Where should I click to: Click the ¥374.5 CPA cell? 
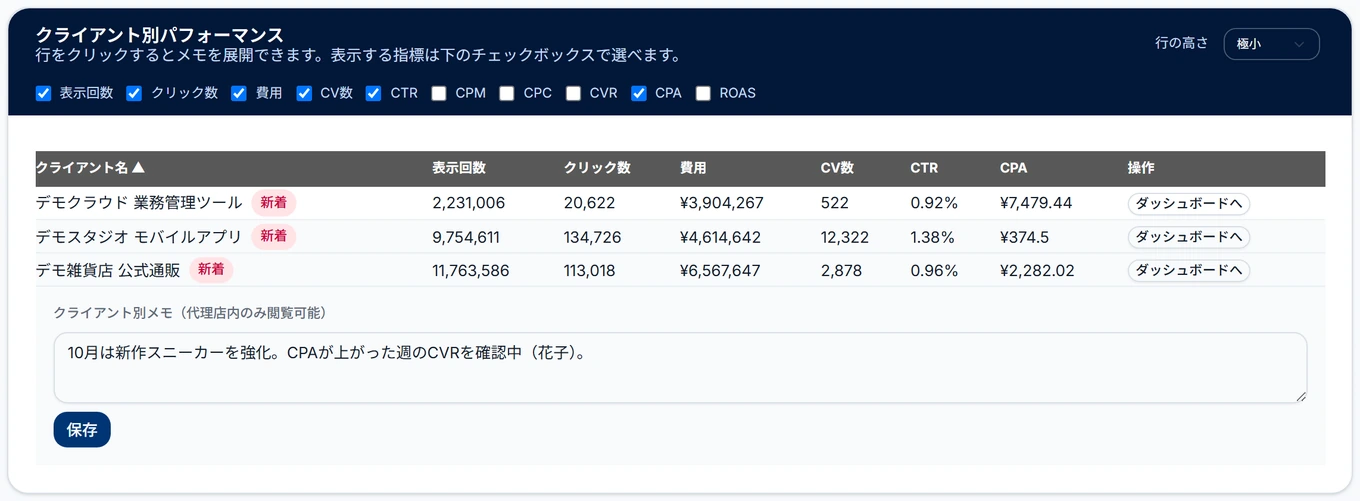(1024, 237)
